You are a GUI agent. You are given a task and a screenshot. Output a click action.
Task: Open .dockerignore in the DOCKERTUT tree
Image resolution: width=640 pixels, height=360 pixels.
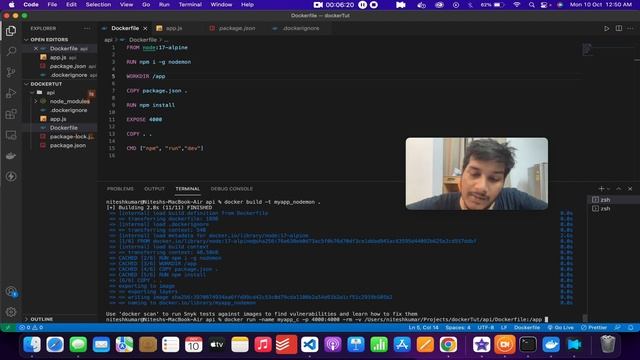tap(69, 110)
